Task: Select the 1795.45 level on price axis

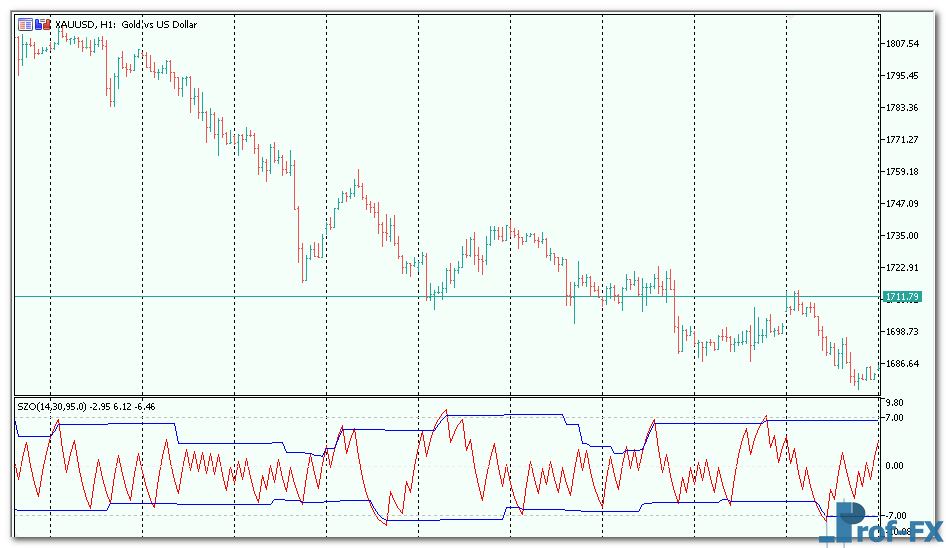Action: (x=902, y=76)
